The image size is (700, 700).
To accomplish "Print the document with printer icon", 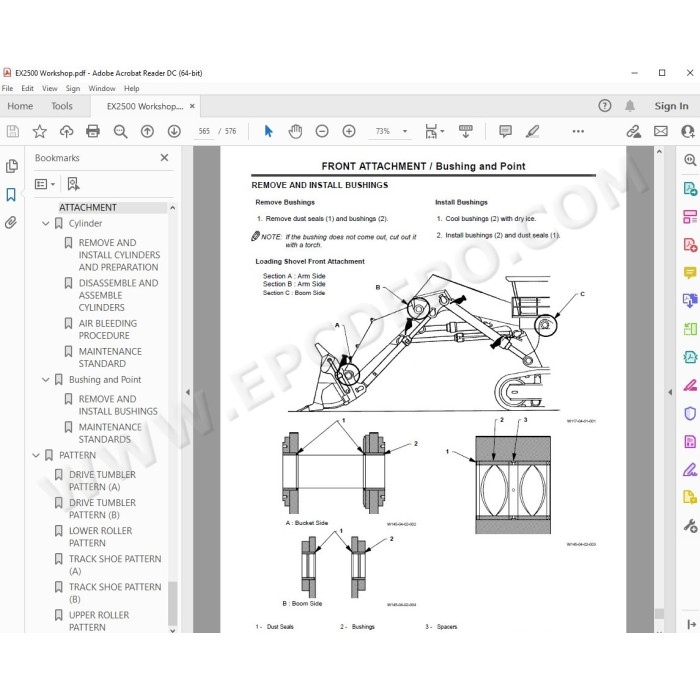I will (x=93, y=131).
